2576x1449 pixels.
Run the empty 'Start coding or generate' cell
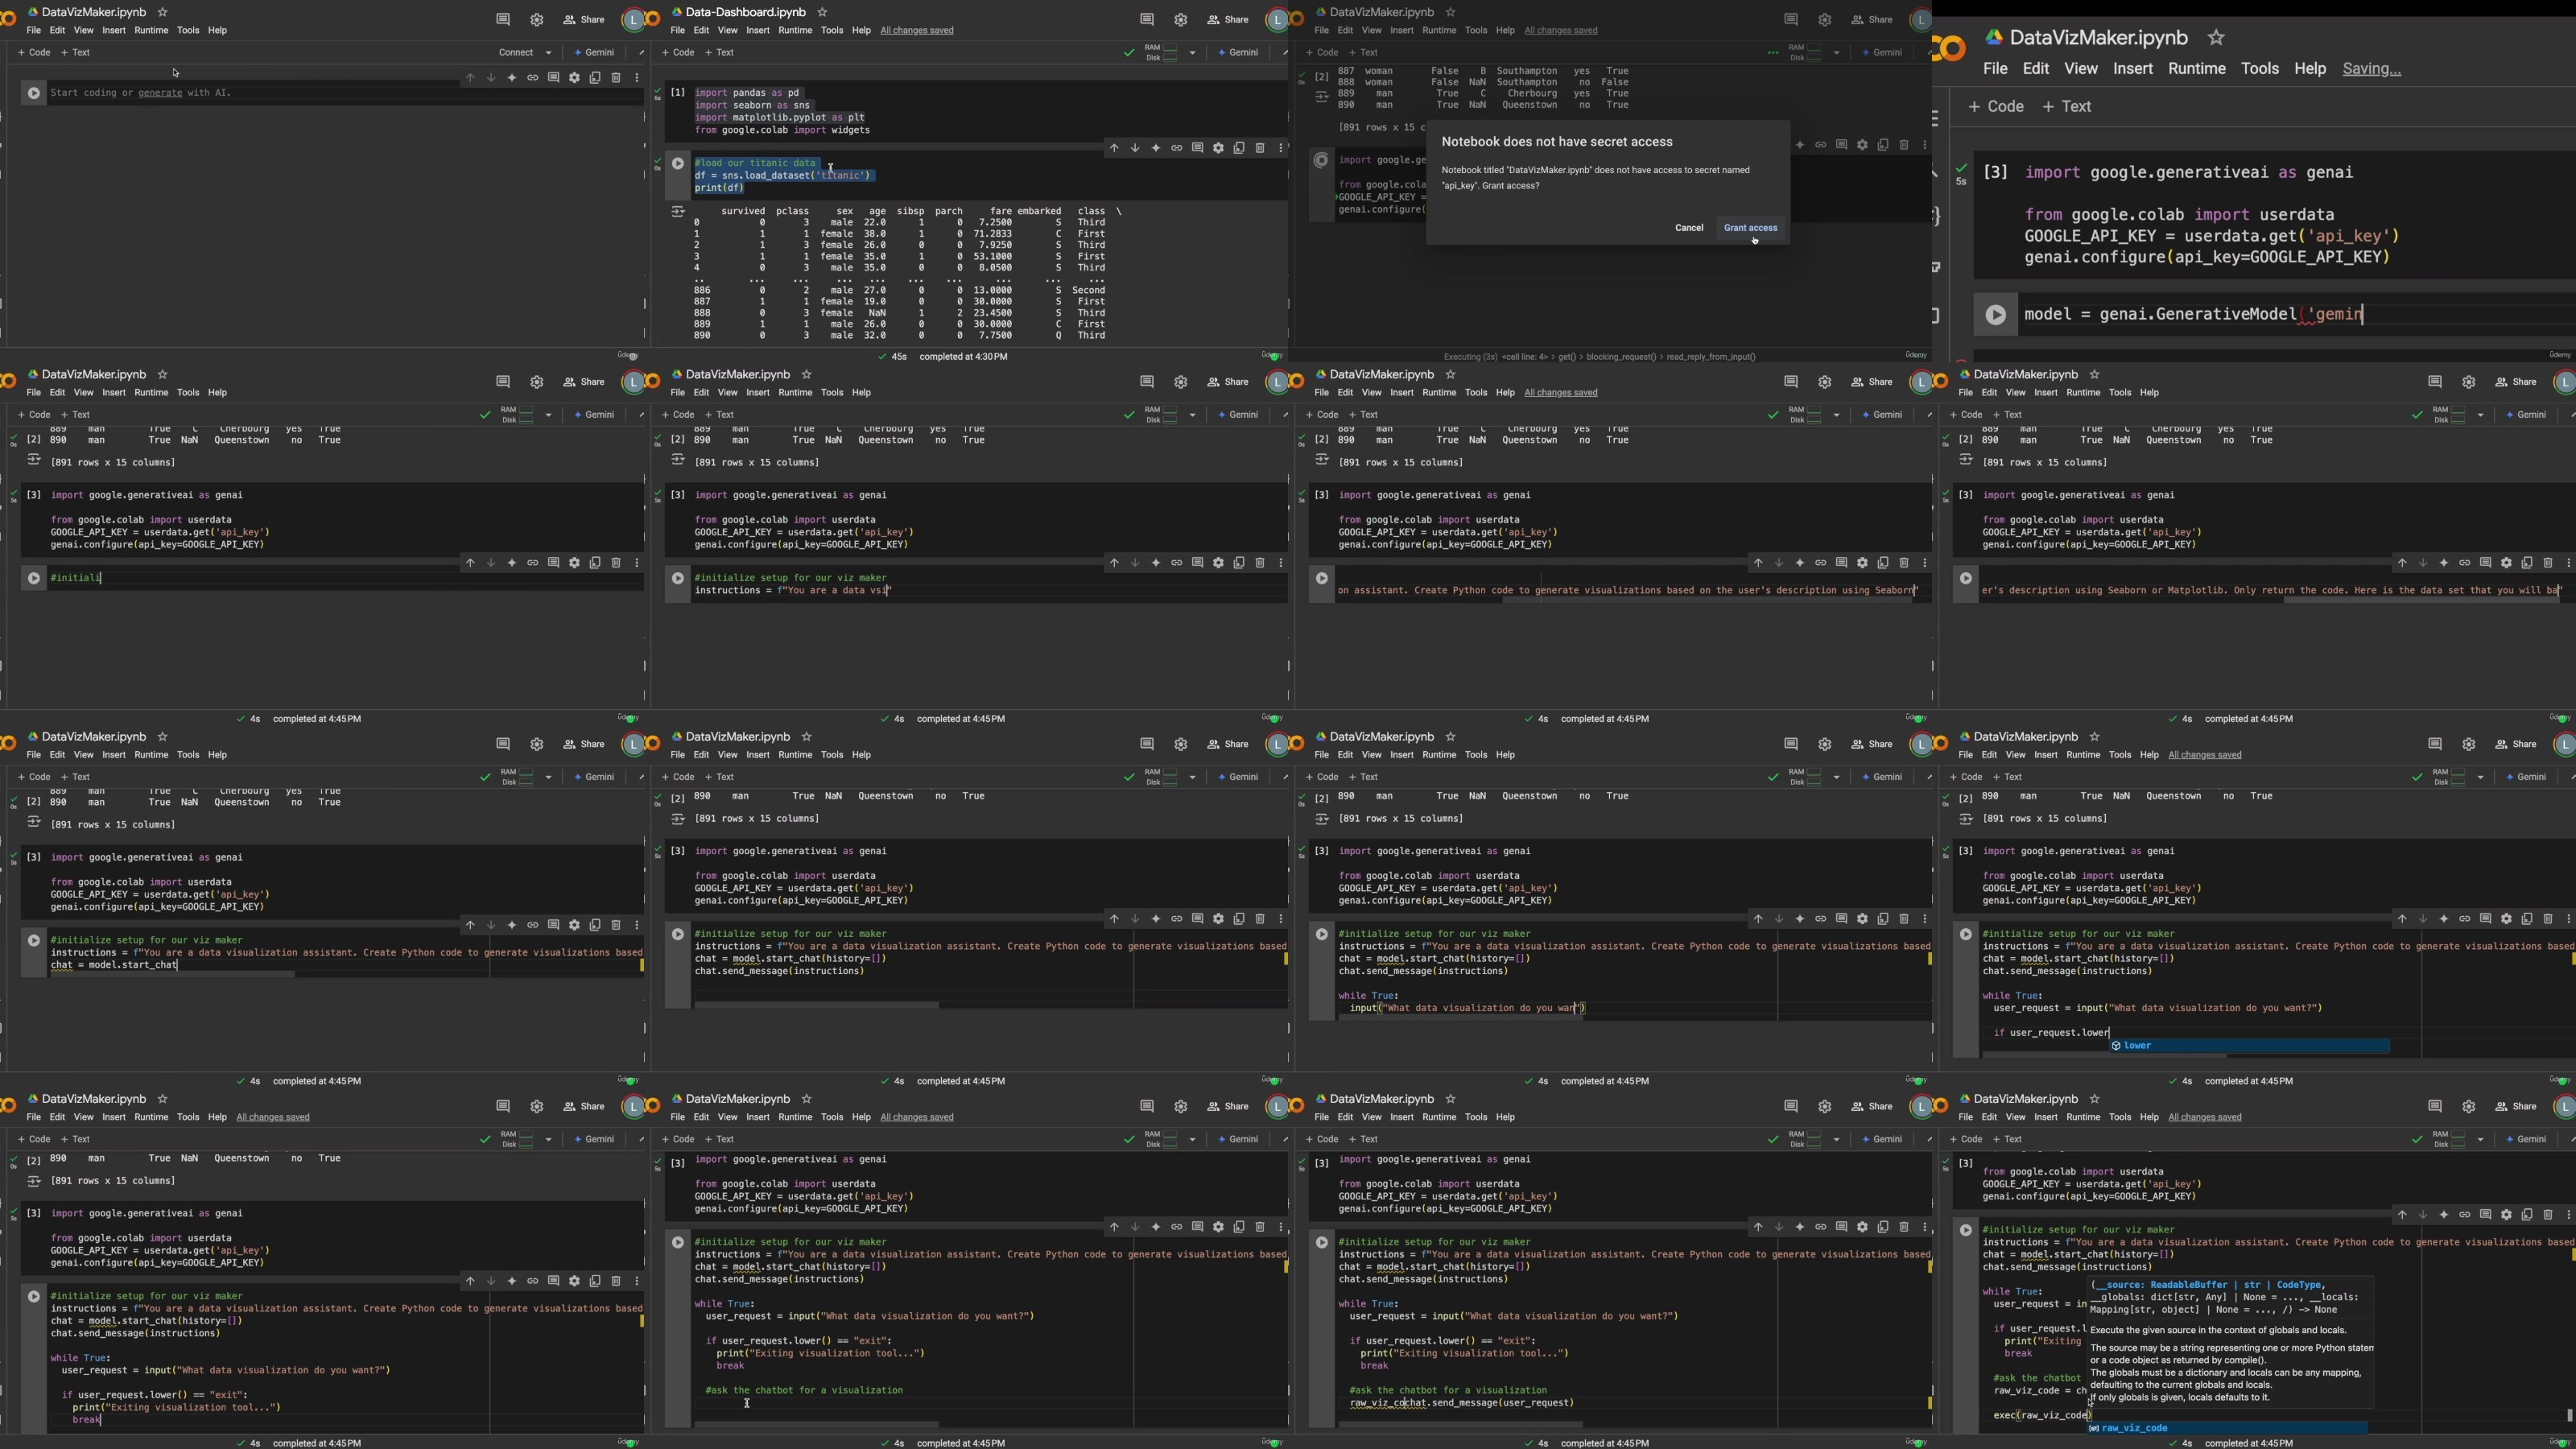[x=34, y=93]
